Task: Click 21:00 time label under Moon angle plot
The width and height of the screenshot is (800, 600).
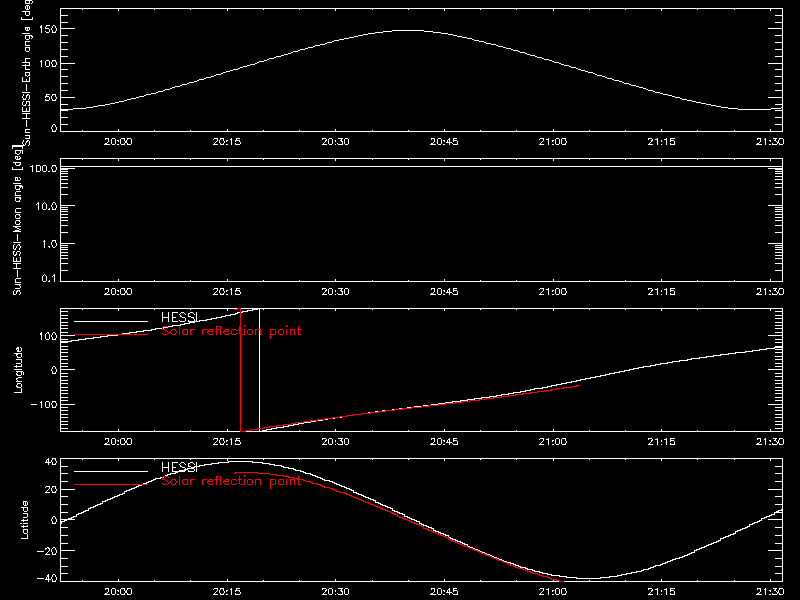Action: point(553,291)
